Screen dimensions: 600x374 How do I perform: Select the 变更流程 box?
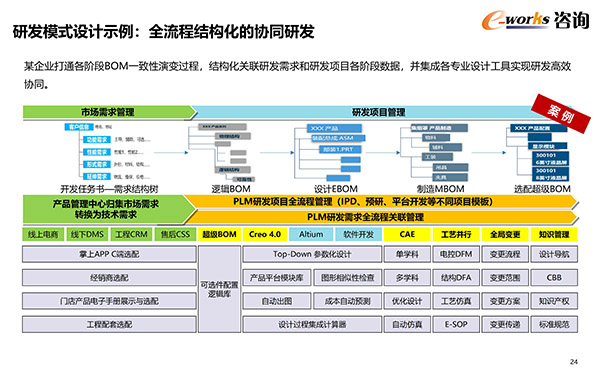click(505, 254)
